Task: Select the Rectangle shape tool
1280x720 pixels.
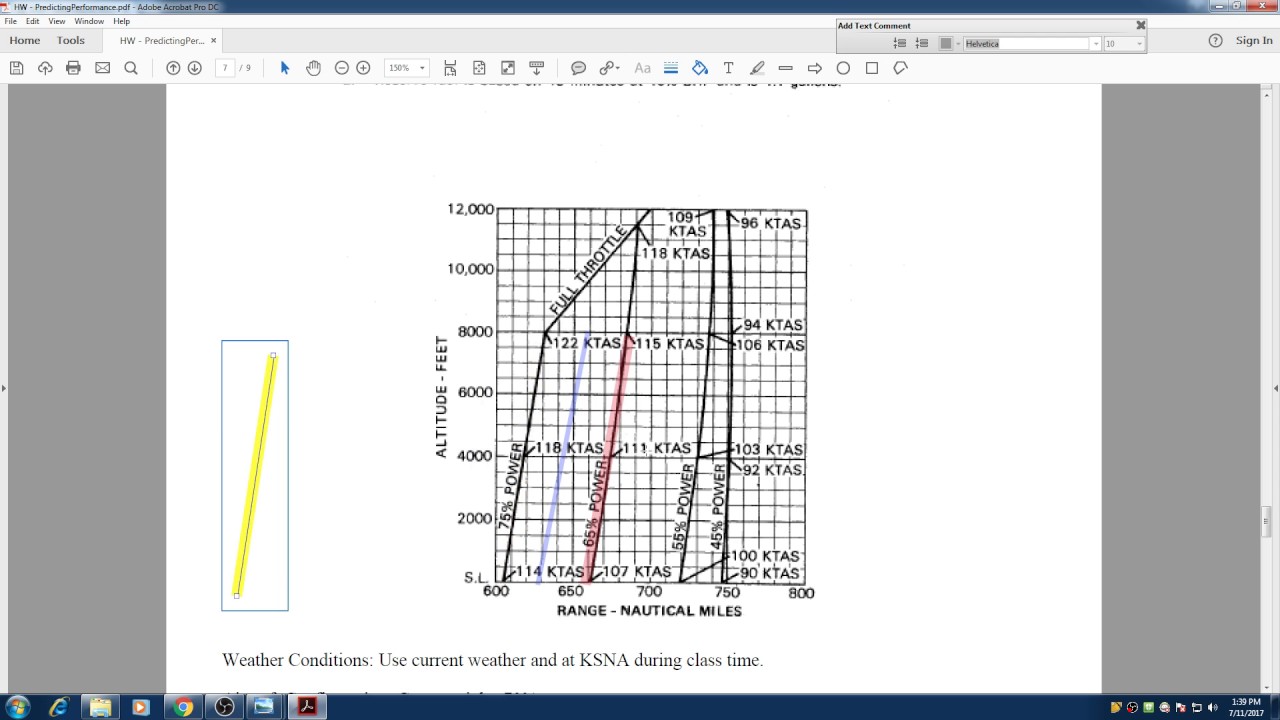Action: point(872,68)
